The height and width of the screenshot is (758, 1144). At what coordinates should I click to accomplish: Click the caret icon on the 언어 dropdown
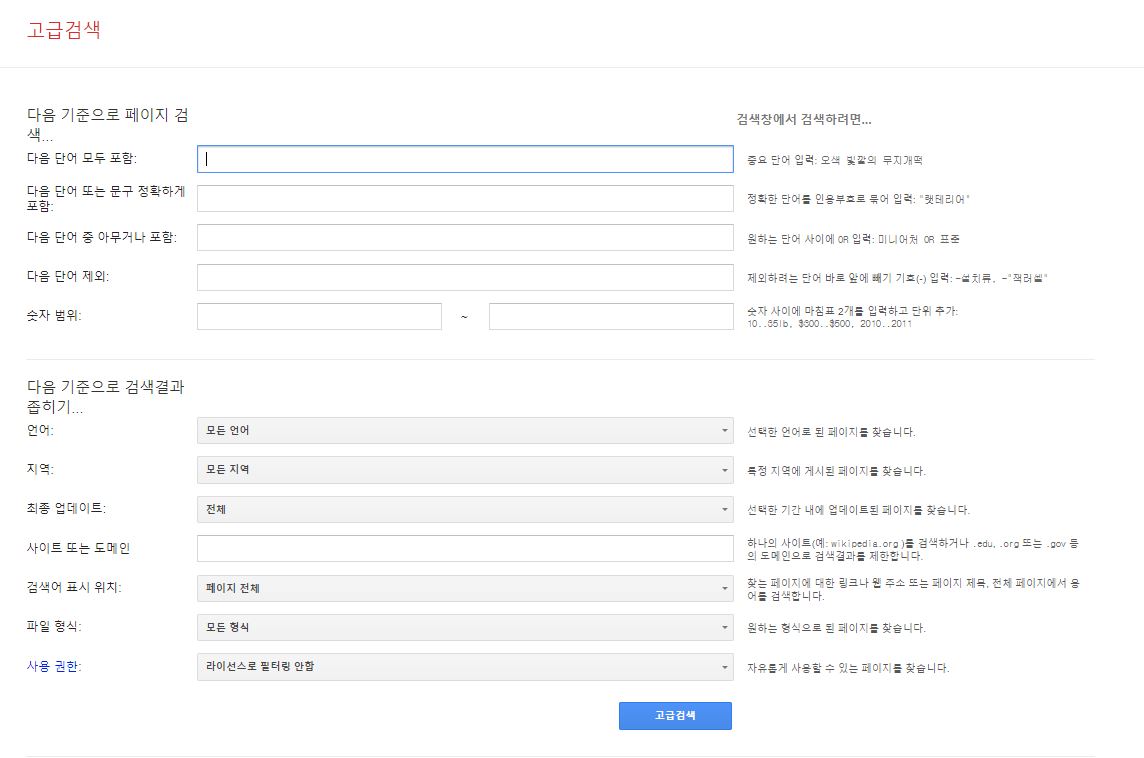(x=726, y=430)
